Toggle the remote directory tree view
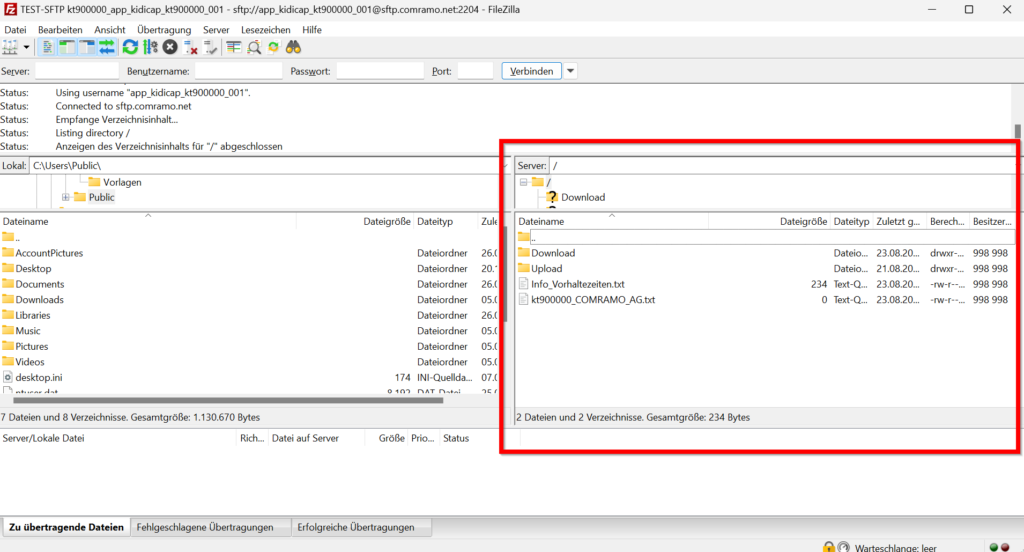 (86, 47)
